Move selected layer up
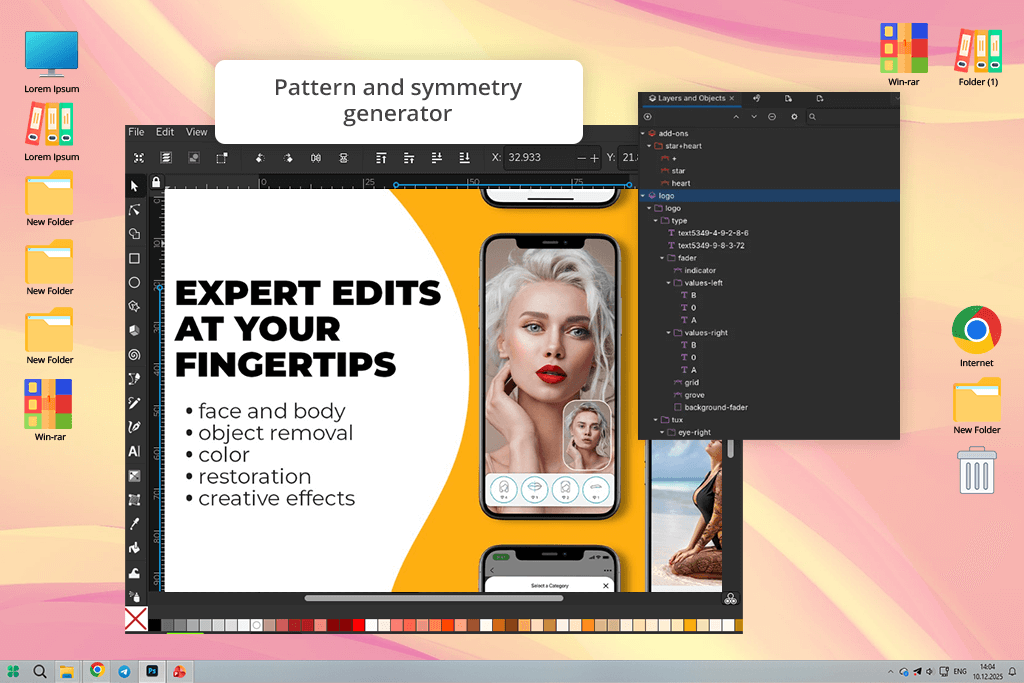 pyautogui.click(x=736, y=117)
